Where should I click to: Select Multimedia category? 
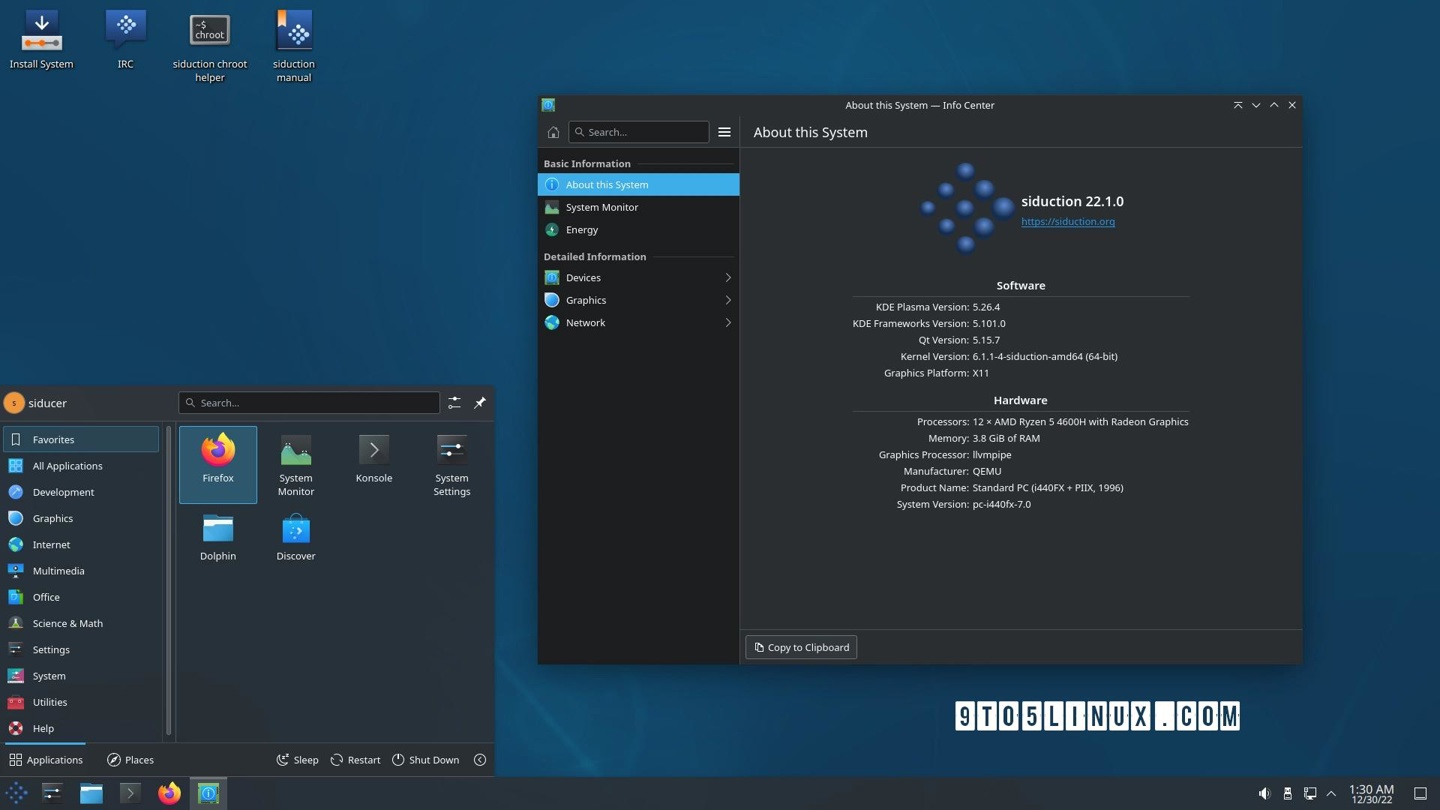81,571
